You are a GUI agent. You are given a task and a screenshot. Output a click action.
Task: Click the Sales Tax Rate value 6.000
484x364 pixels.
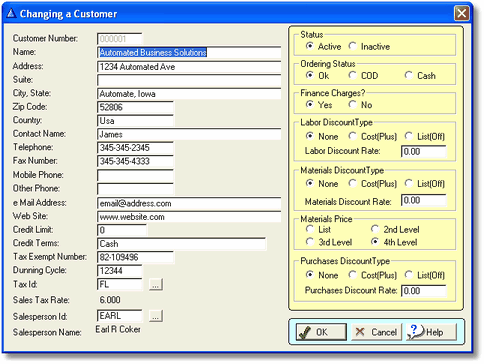tap(110, 300)
